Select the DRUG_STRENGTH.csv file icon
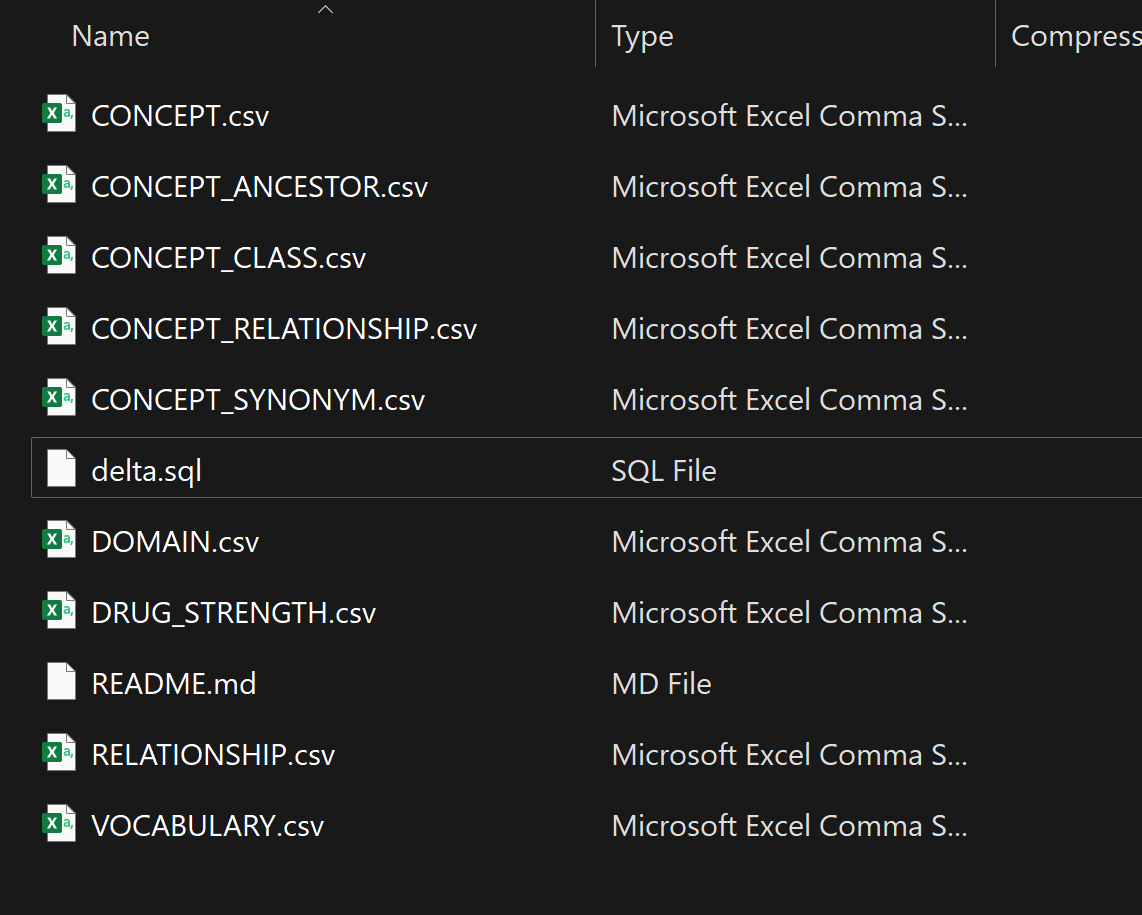Viewport: 1142px width, 915px height. (x=60, y=610)
